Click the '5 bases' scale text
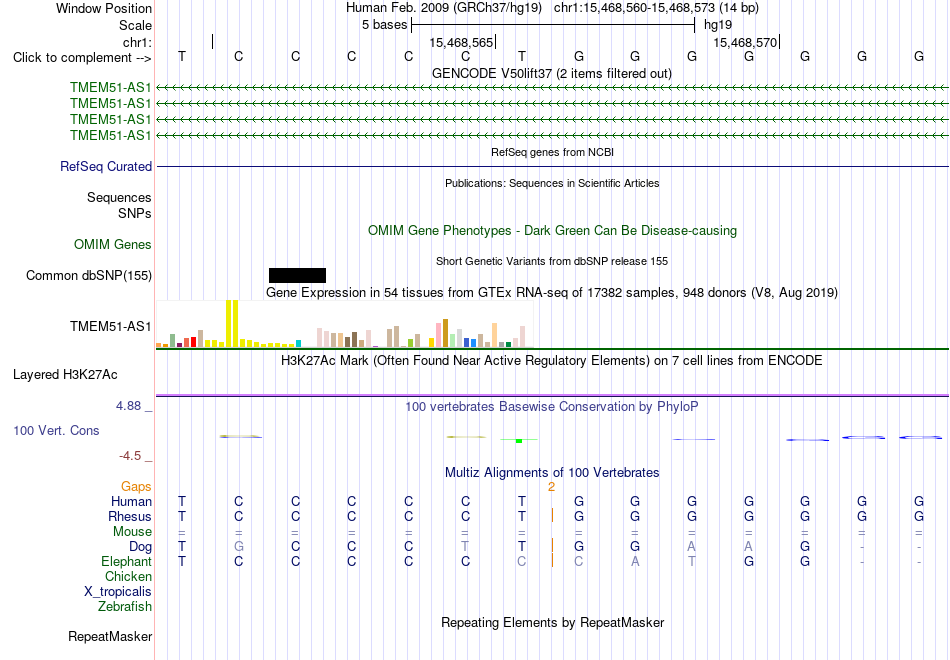 click(385, 25)
